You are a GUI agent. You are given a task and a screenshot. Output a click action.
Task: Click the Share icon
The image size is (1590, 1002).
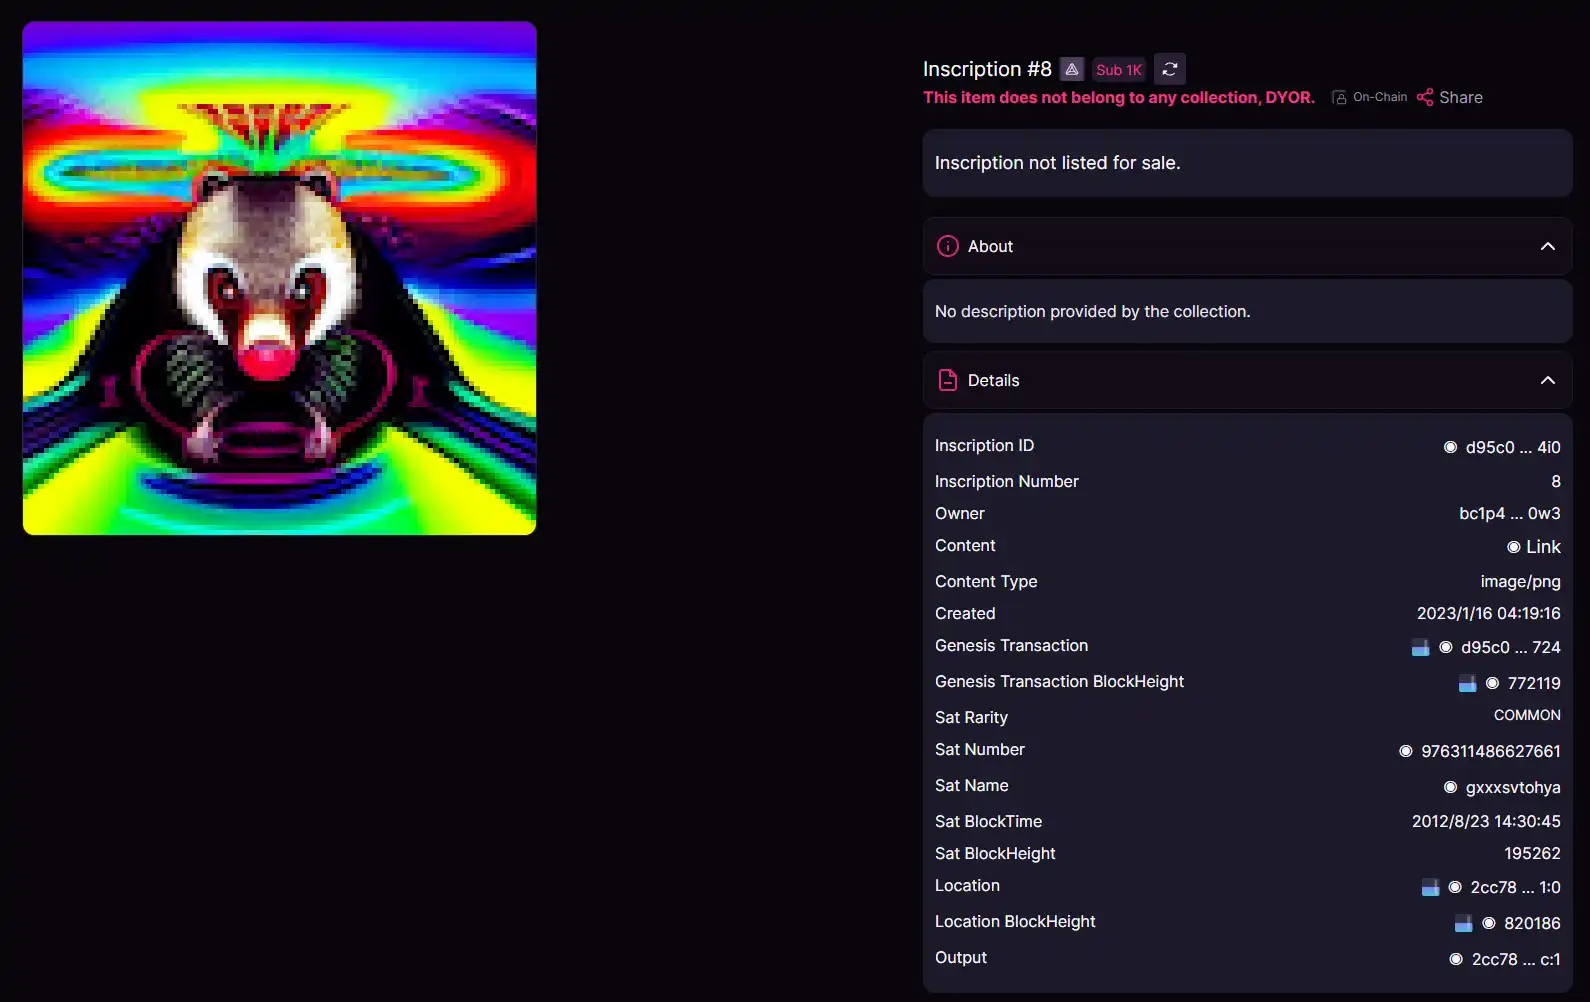tap(1425, 97)
